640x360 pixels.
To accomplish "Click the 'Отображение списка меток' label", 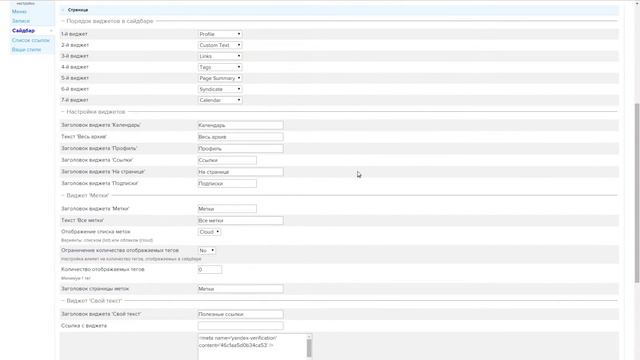I will (x=96, y=231).
